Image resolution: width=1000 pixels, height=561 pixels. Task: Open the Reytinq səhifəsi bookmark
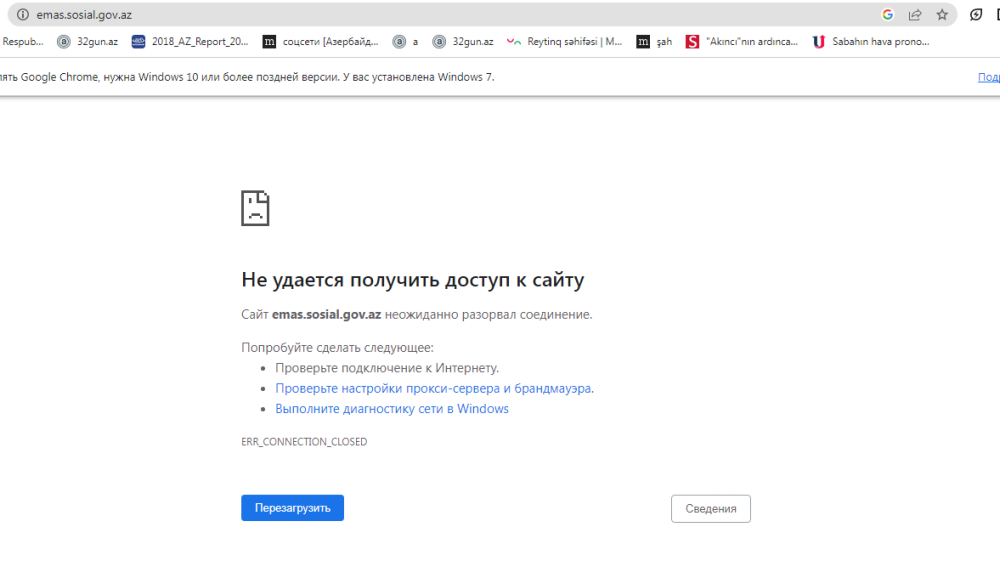click(x=564, y=42)
